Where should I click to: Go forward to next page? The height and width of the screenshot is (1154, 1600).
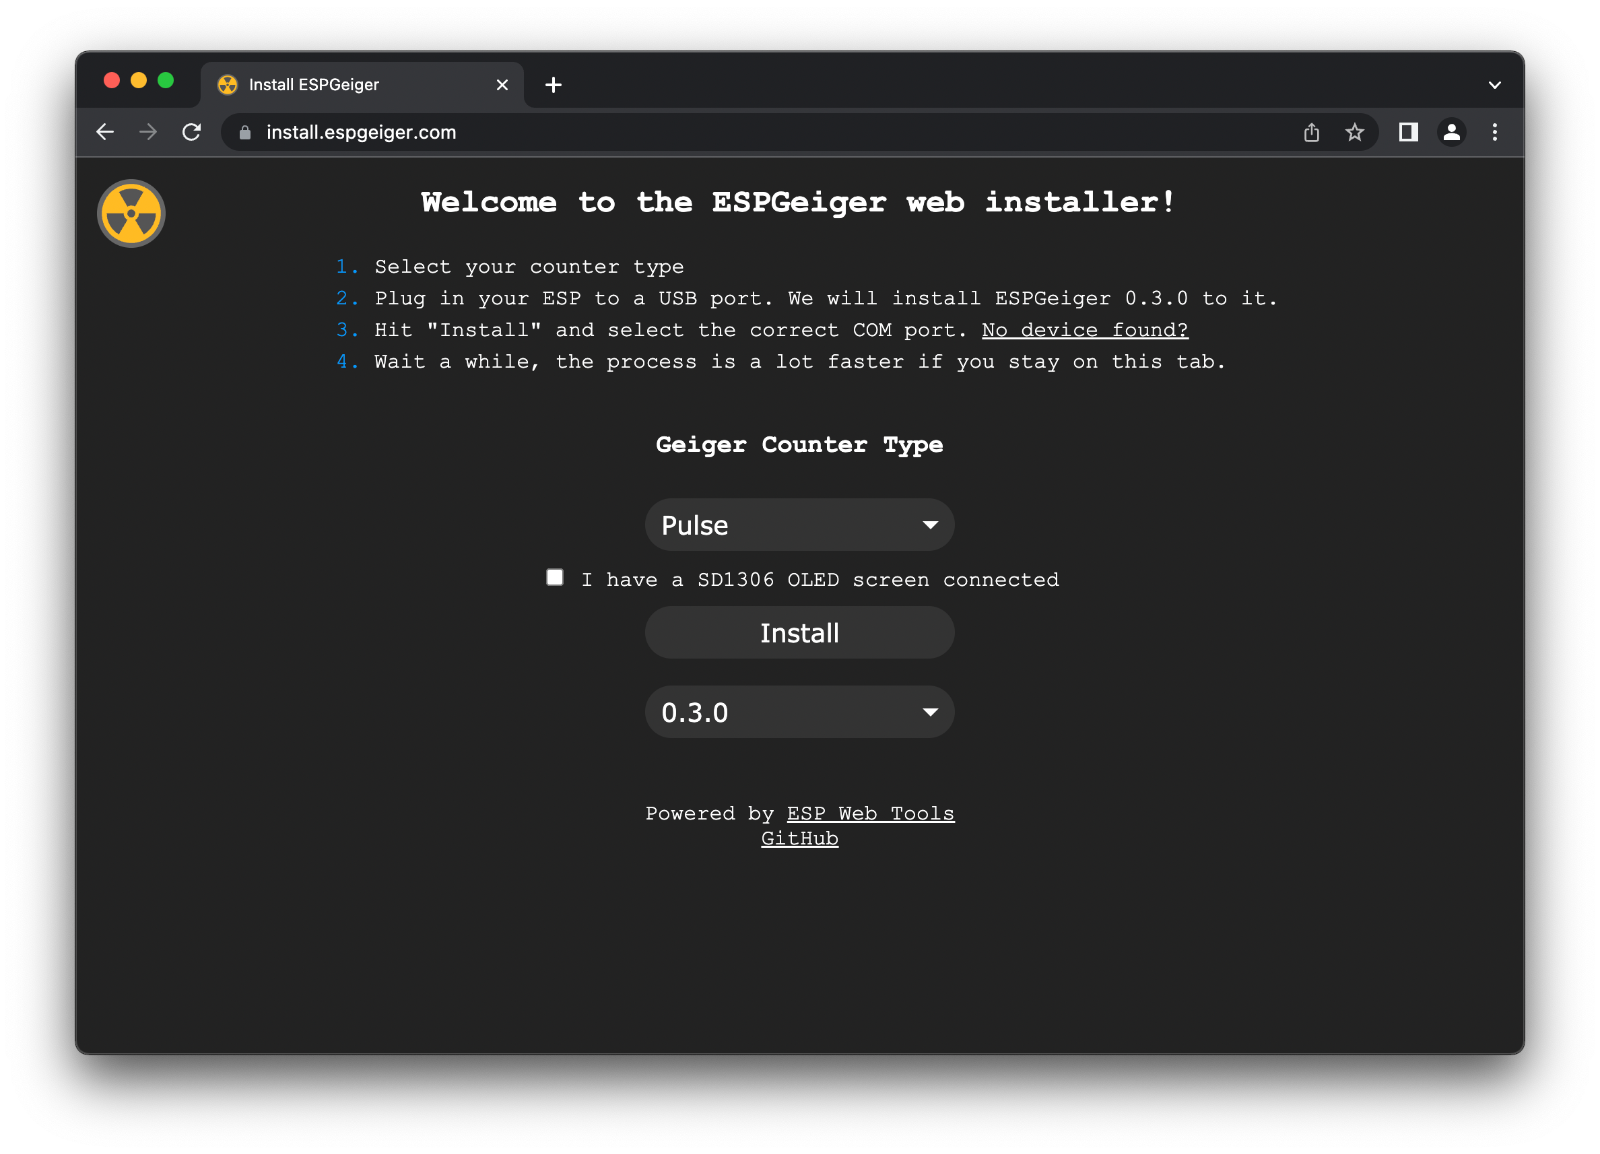click(x=148, y=132)
